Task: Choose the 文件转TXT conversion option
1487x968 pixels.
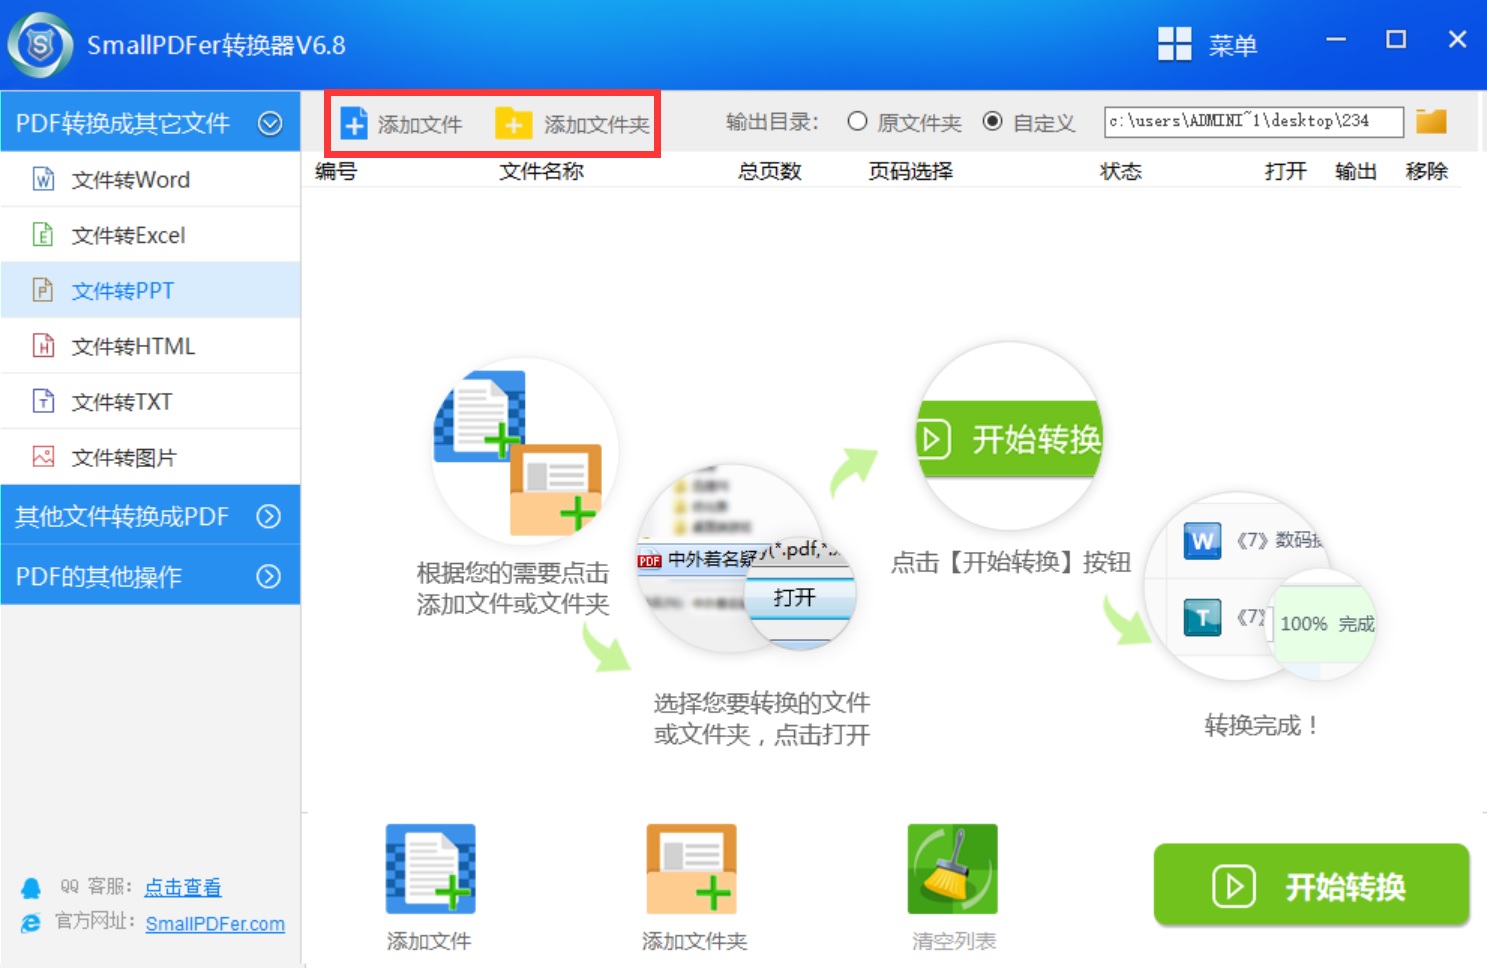Action: [150, 401]
